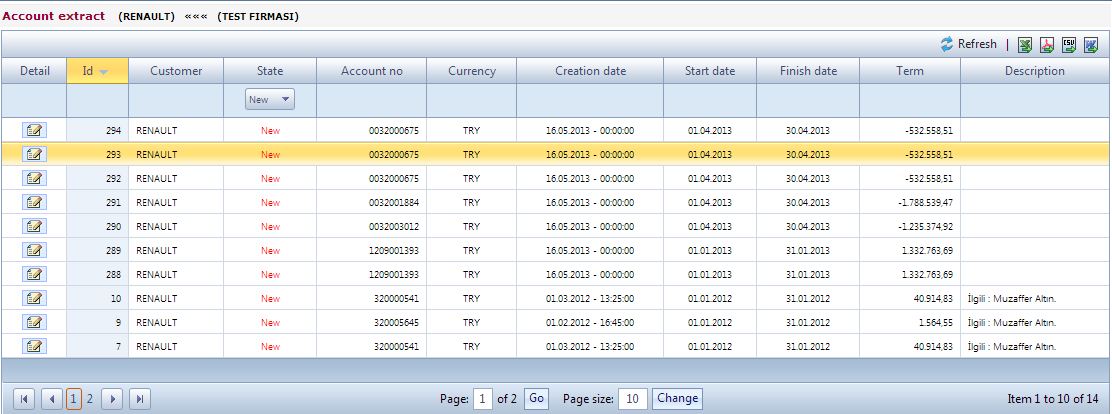Open detail of row Id 10

[34, 298]
